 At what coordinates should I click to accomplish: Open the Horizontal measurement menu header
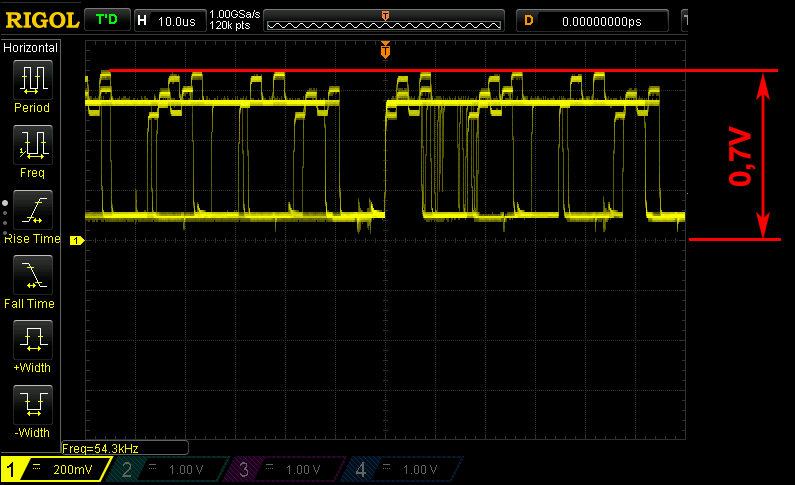pyautogui.click(x=31, y=47)
